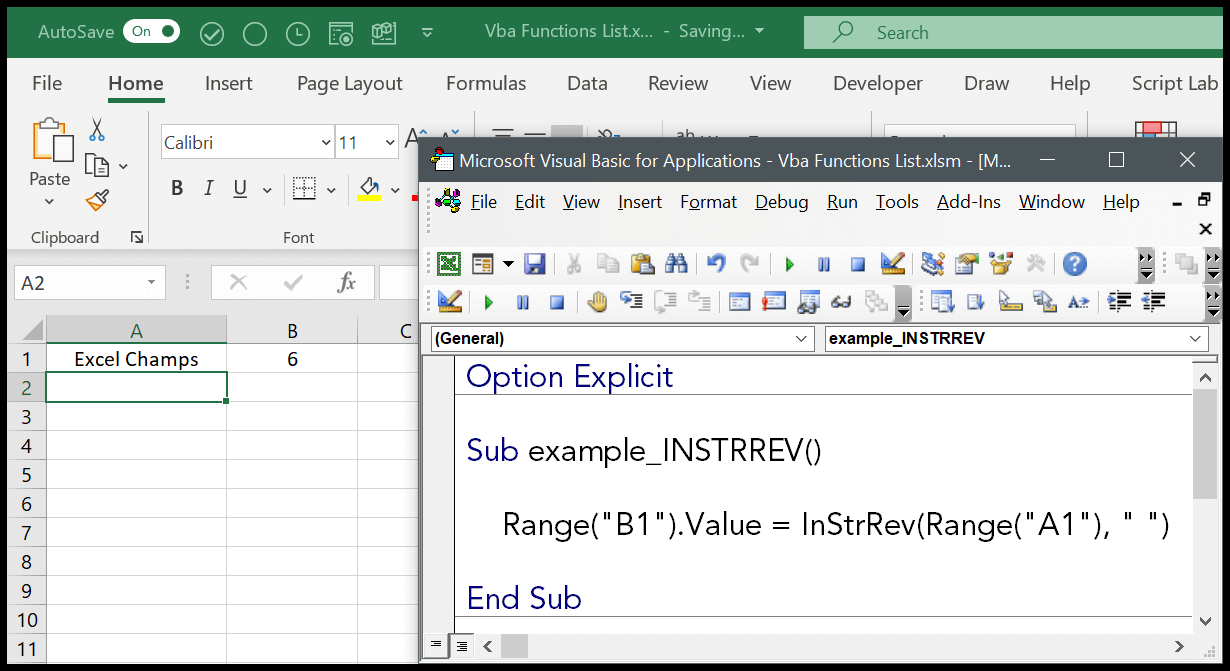
Task: Toggle breakpoint using the hand icon
Action: [598, 302]
